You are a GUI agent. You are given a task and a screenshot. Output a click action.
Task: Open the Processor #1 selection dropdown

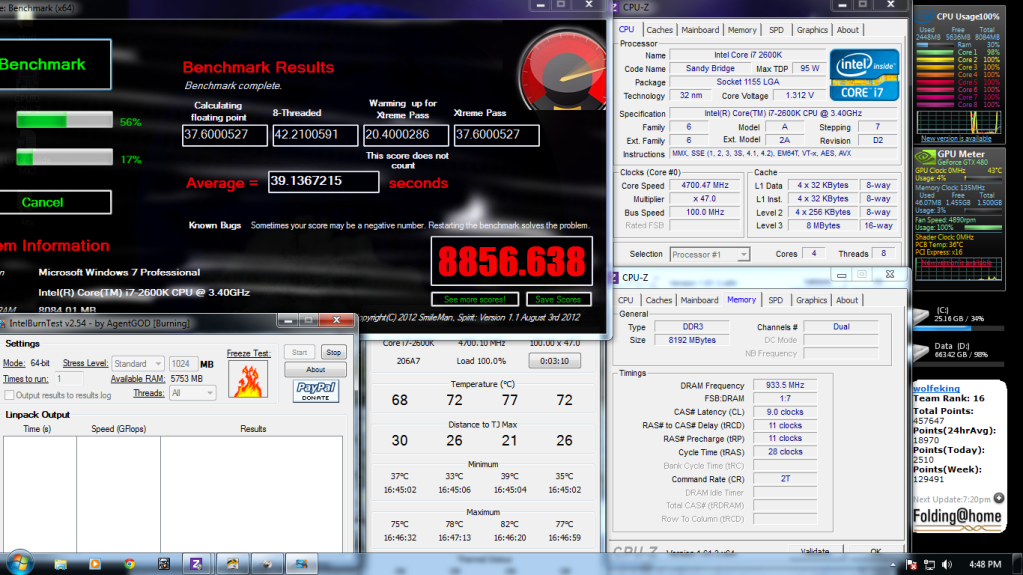point(709,255)
